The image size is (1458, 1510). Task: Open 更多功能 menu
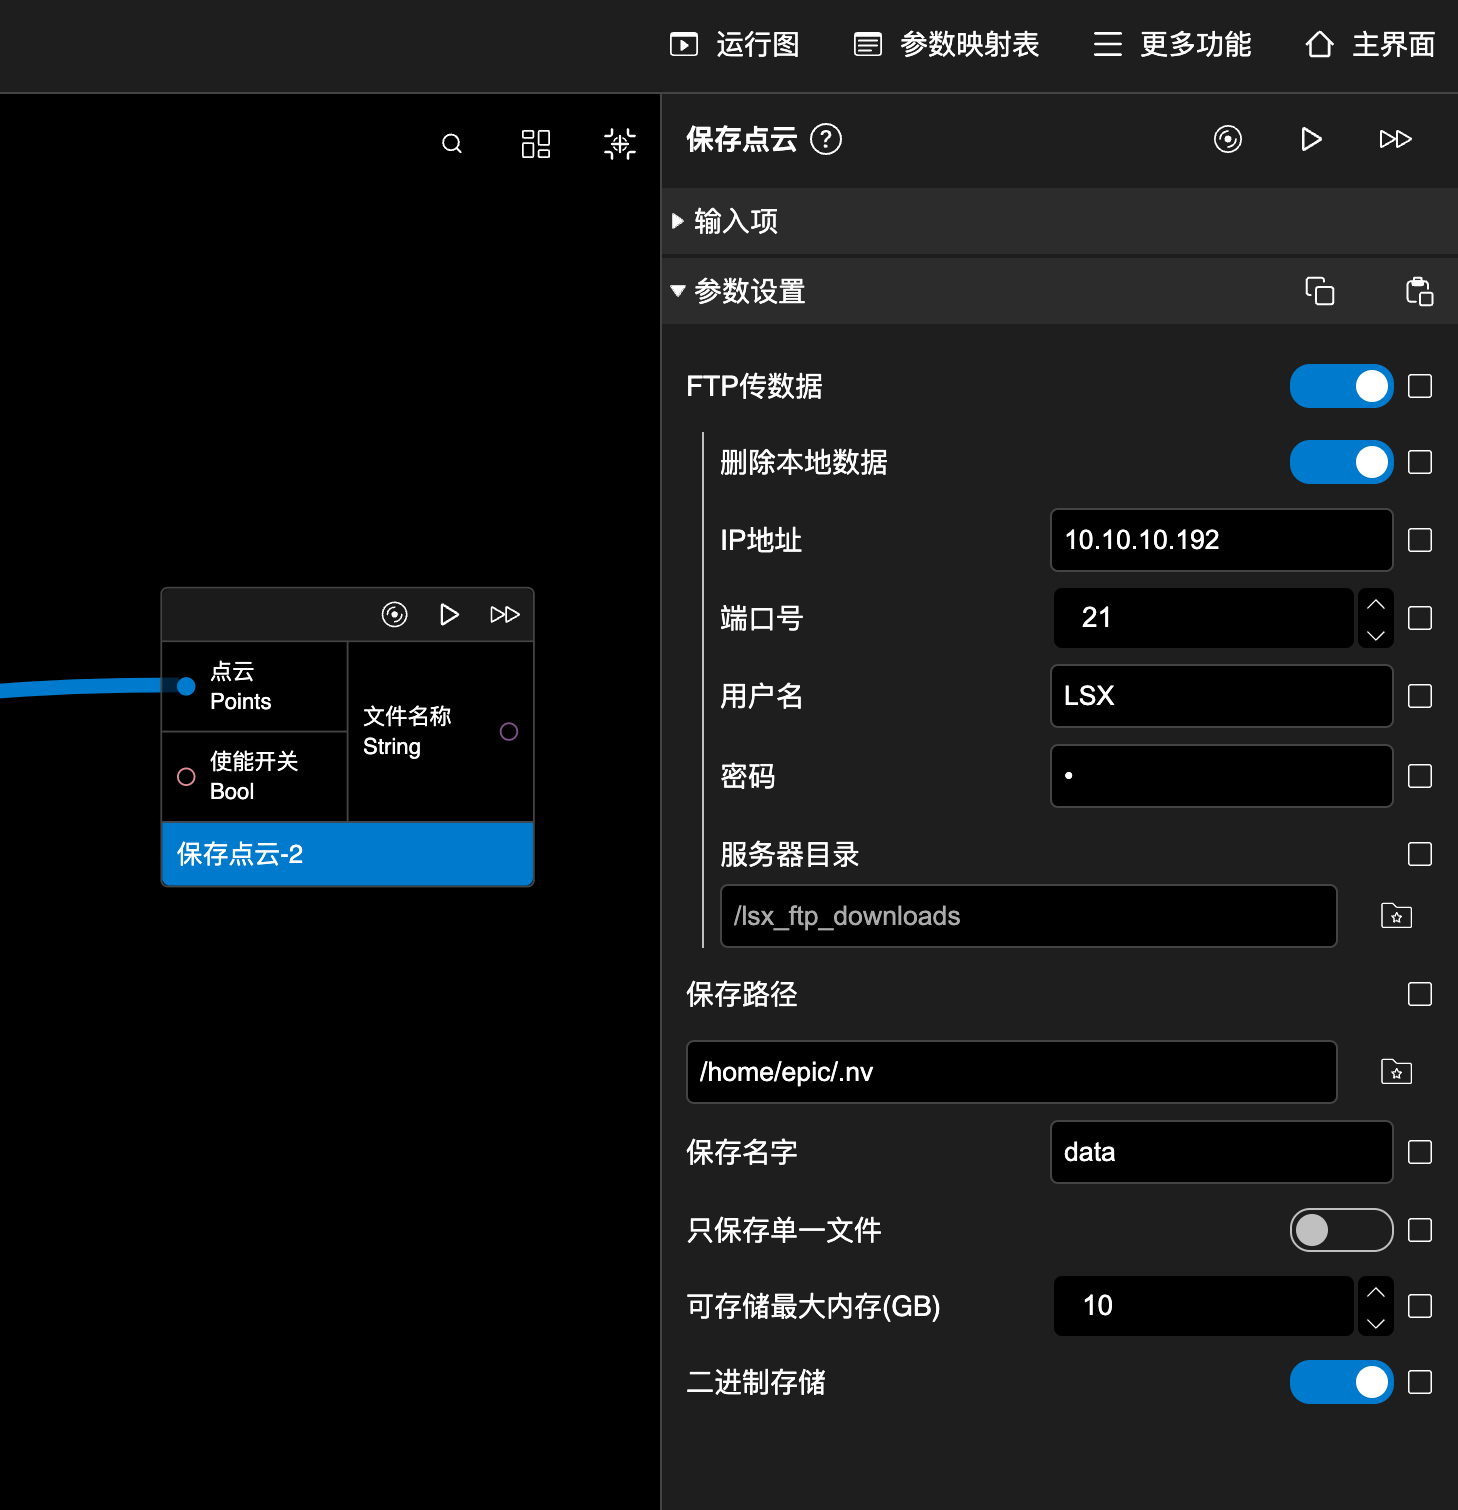coord(1172,45)
